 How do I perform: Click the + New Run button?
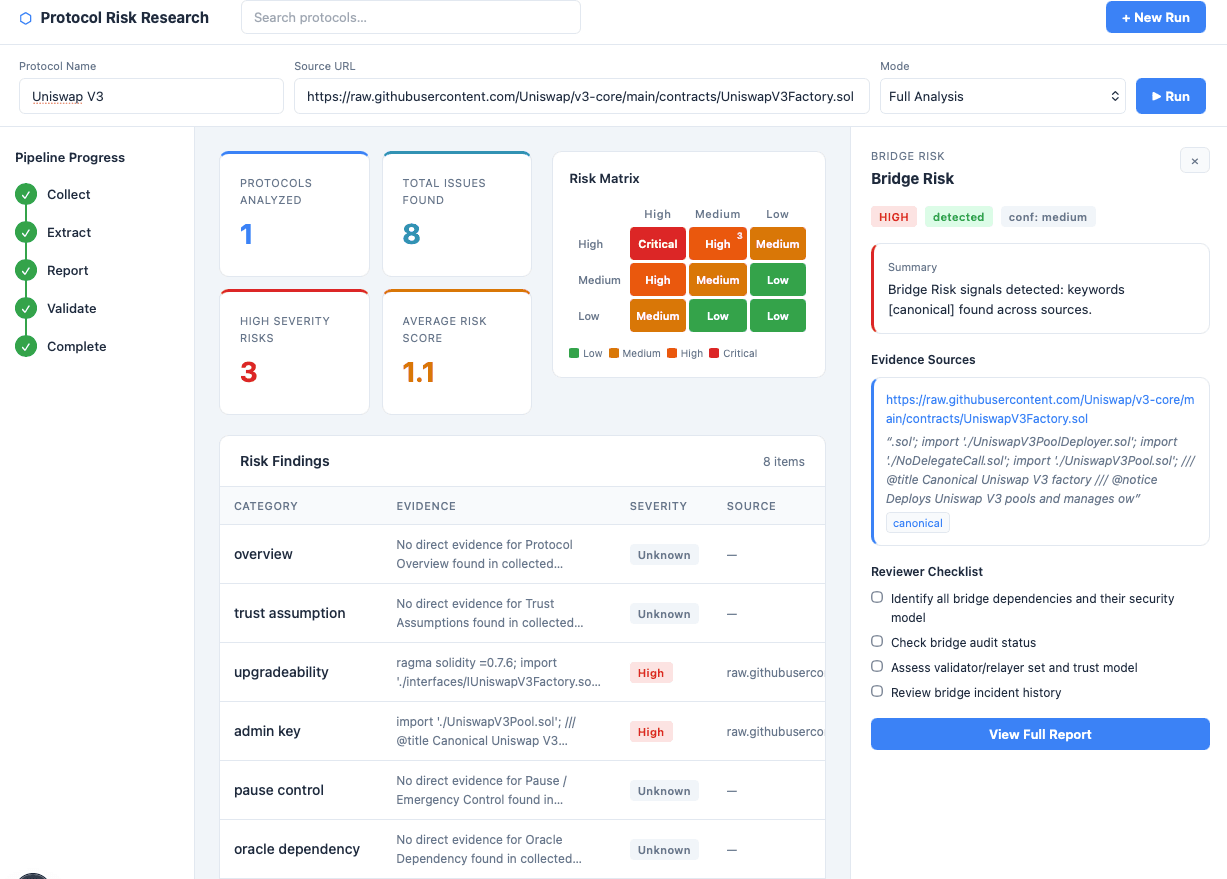coord(1155,17)
